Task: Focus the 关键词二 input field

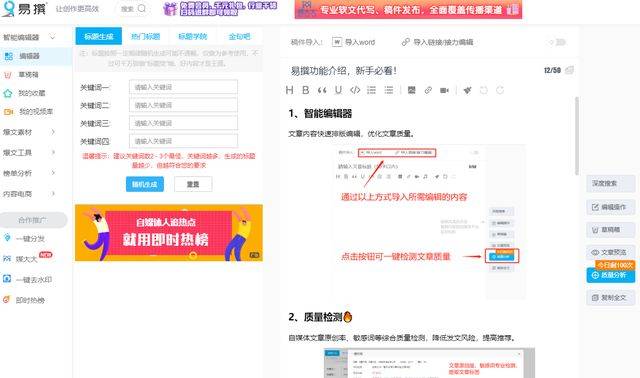Action: click(183, 105)
